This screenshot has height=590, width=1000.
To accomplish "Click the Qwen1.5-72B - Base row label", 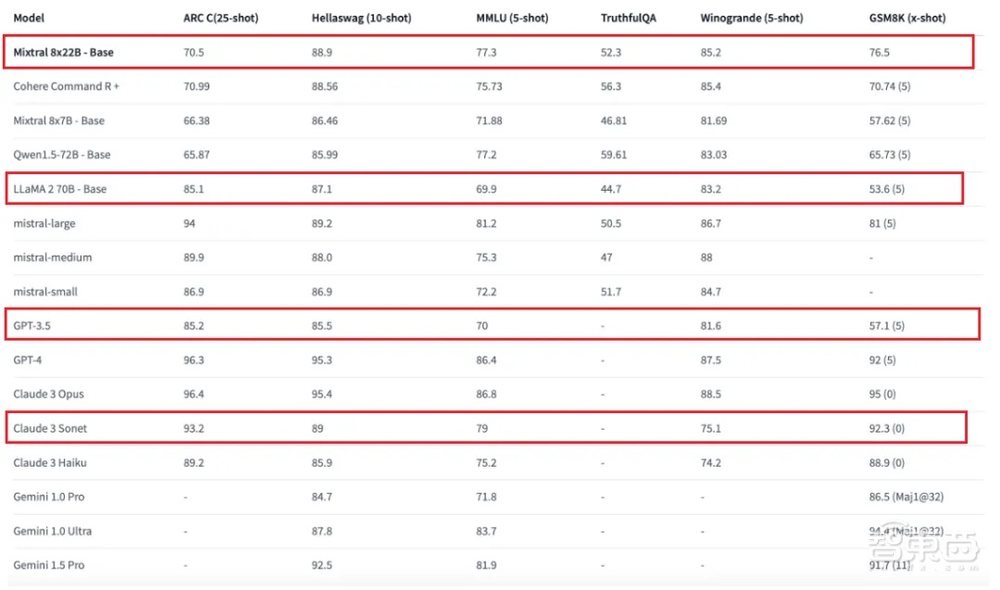I will pos(62,155).
